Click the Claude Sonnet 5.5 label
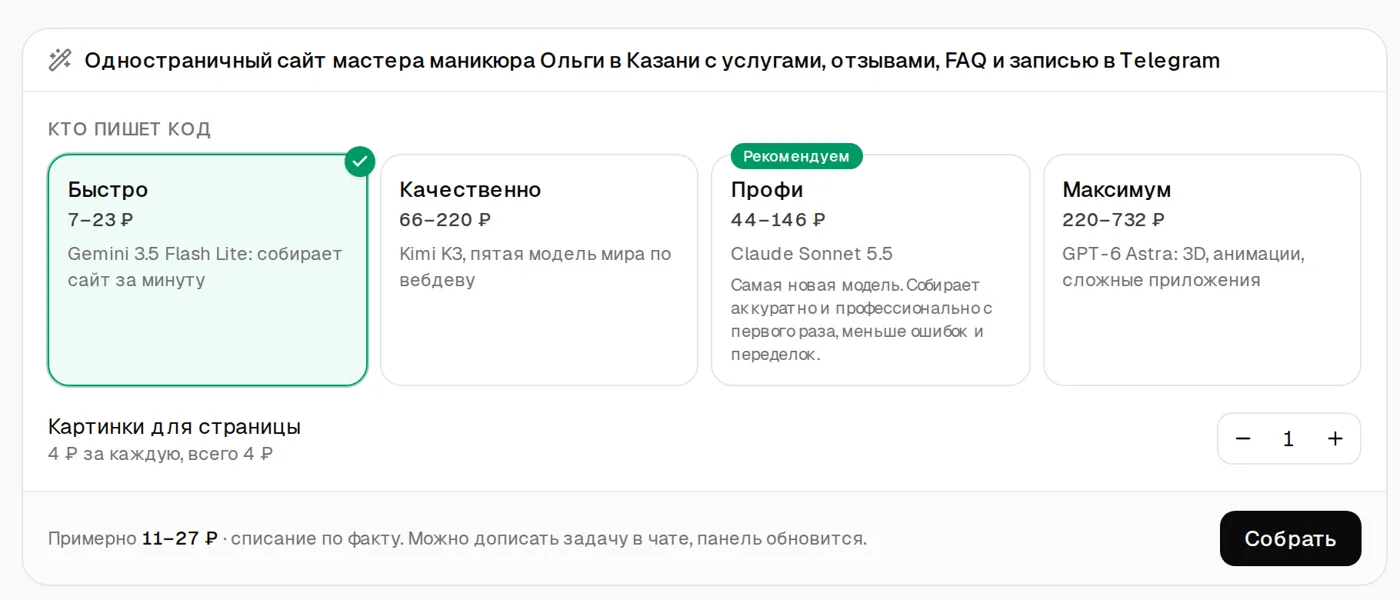Image resolution: width=1400 pixels, height=600 pixels. 812,254
